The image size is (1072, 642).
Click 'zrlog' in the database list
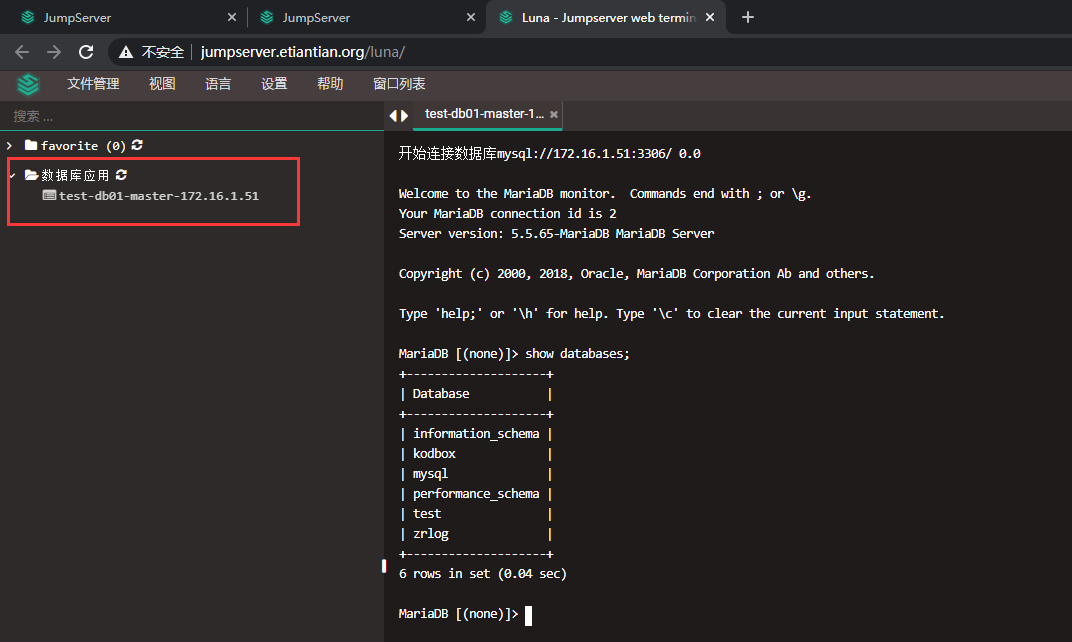click(x=431, y=533)
